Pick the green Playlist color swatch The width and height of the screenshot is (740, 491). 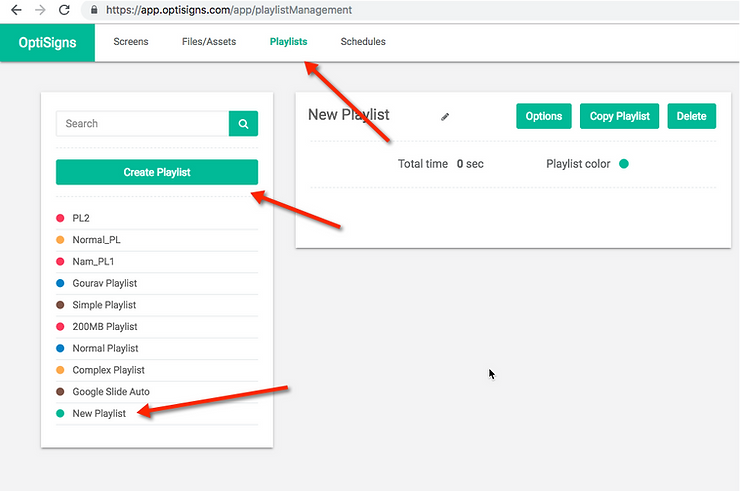[624, 164]
